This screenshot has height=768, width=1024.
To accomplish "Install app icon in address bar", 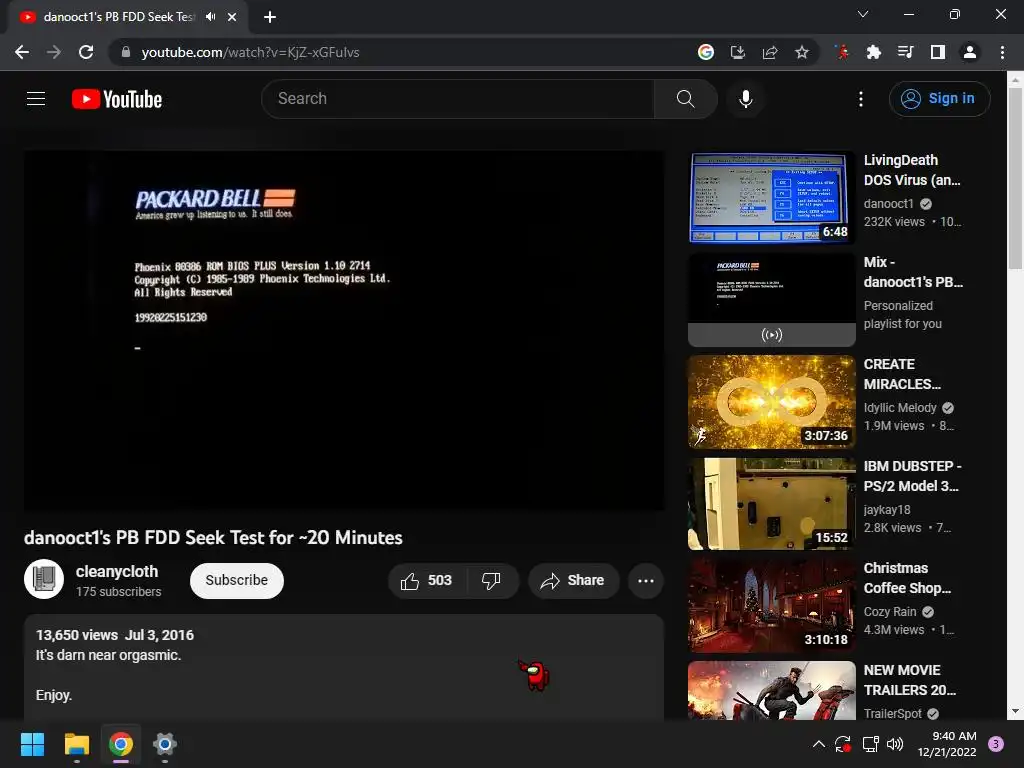I will point(738,52).
